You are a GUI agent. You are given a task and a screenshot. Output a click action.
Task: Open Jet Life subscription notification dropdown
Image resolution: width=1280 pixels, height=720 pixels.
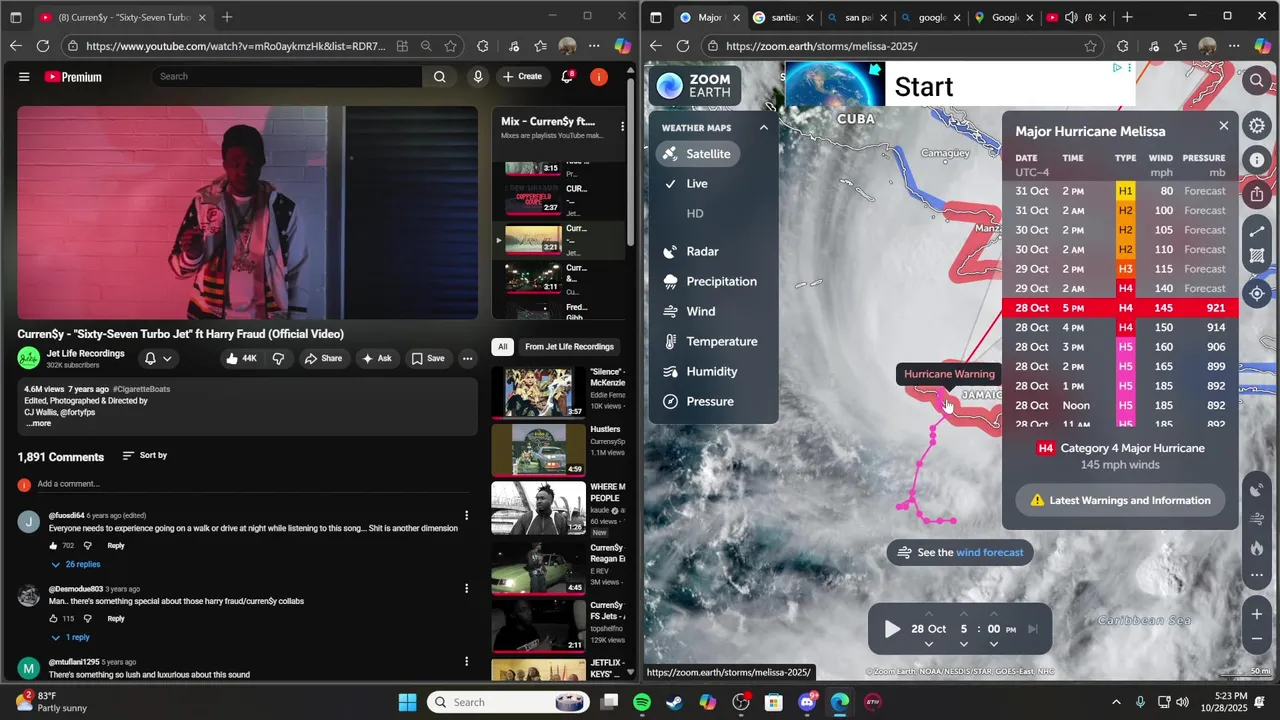tap(158, 359)
